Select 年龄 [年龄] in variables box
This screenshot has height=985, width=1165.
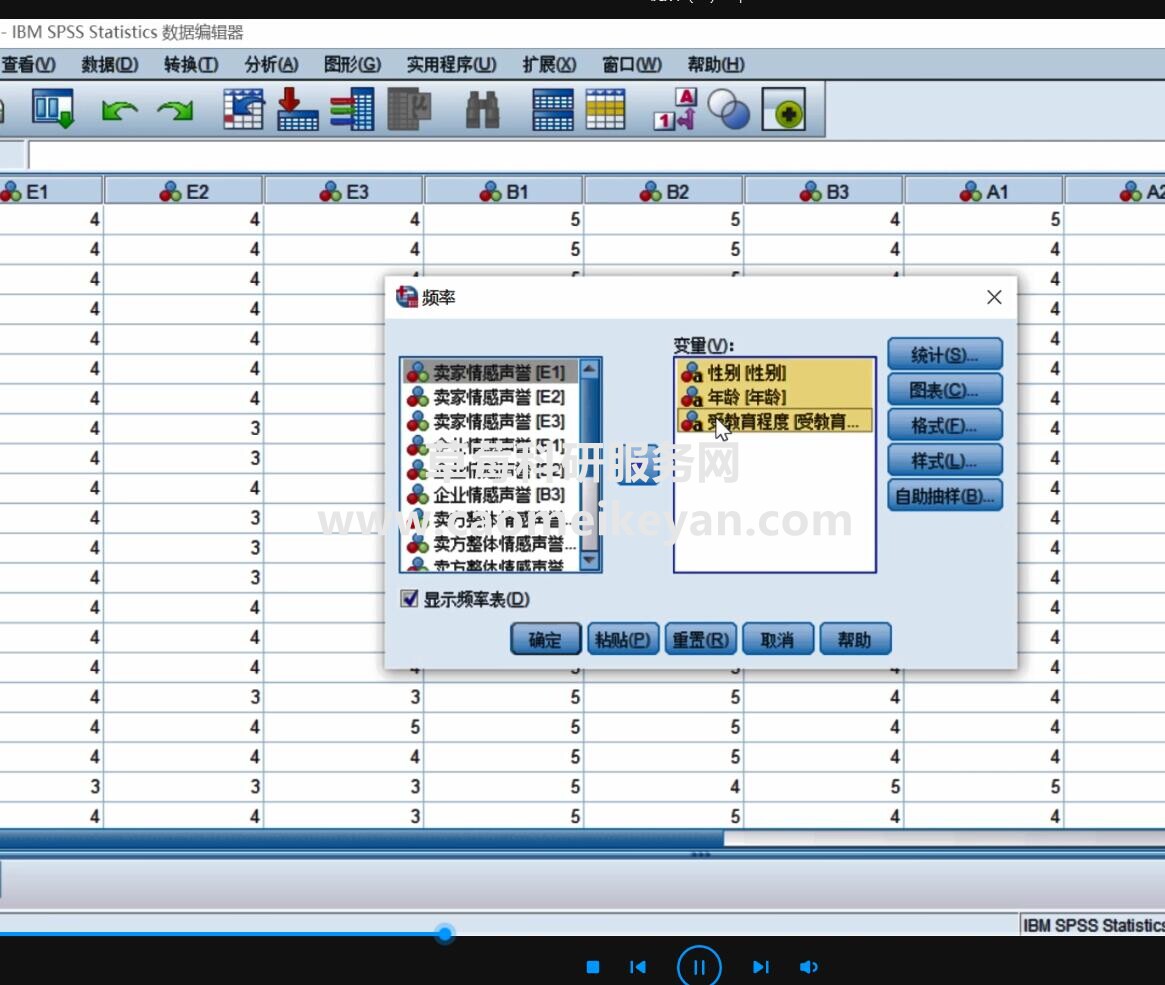pos(774,397)
